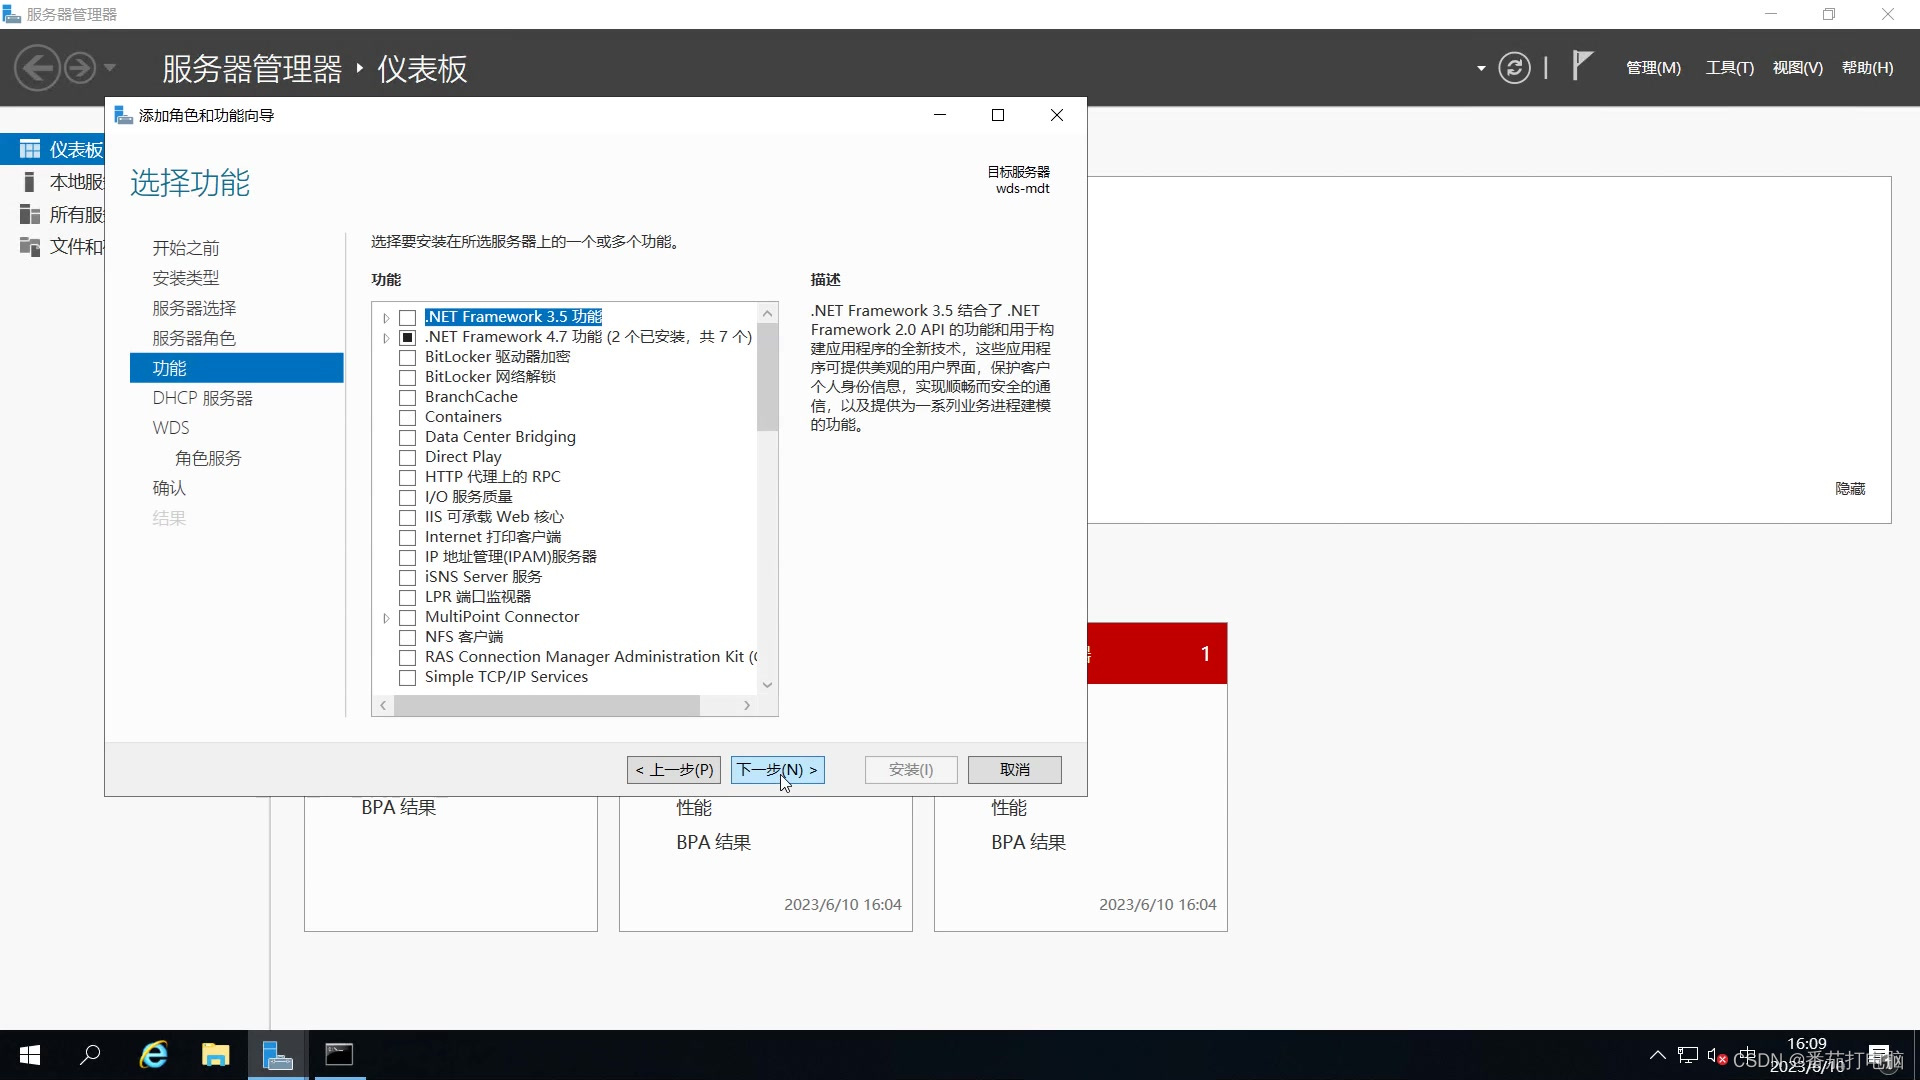Check Simple TCP/IP Services checkbox

(407, 678)
